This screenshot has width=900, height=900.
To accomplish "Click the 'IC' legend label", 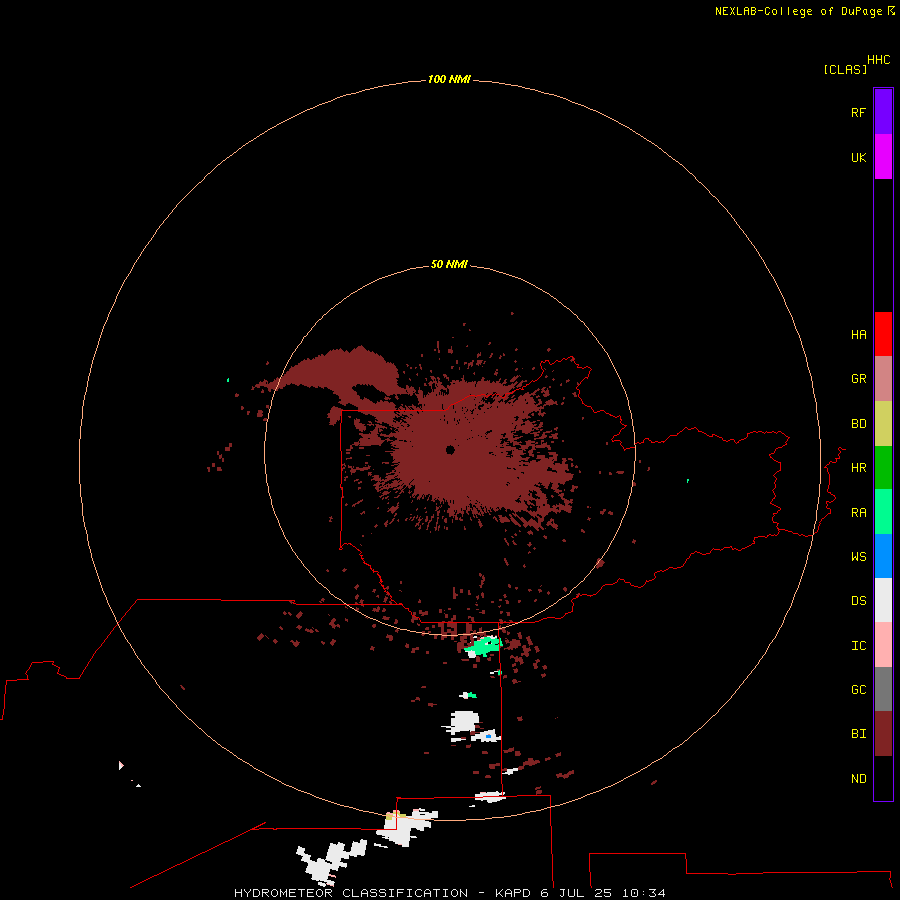I will [x=858, y=646].
